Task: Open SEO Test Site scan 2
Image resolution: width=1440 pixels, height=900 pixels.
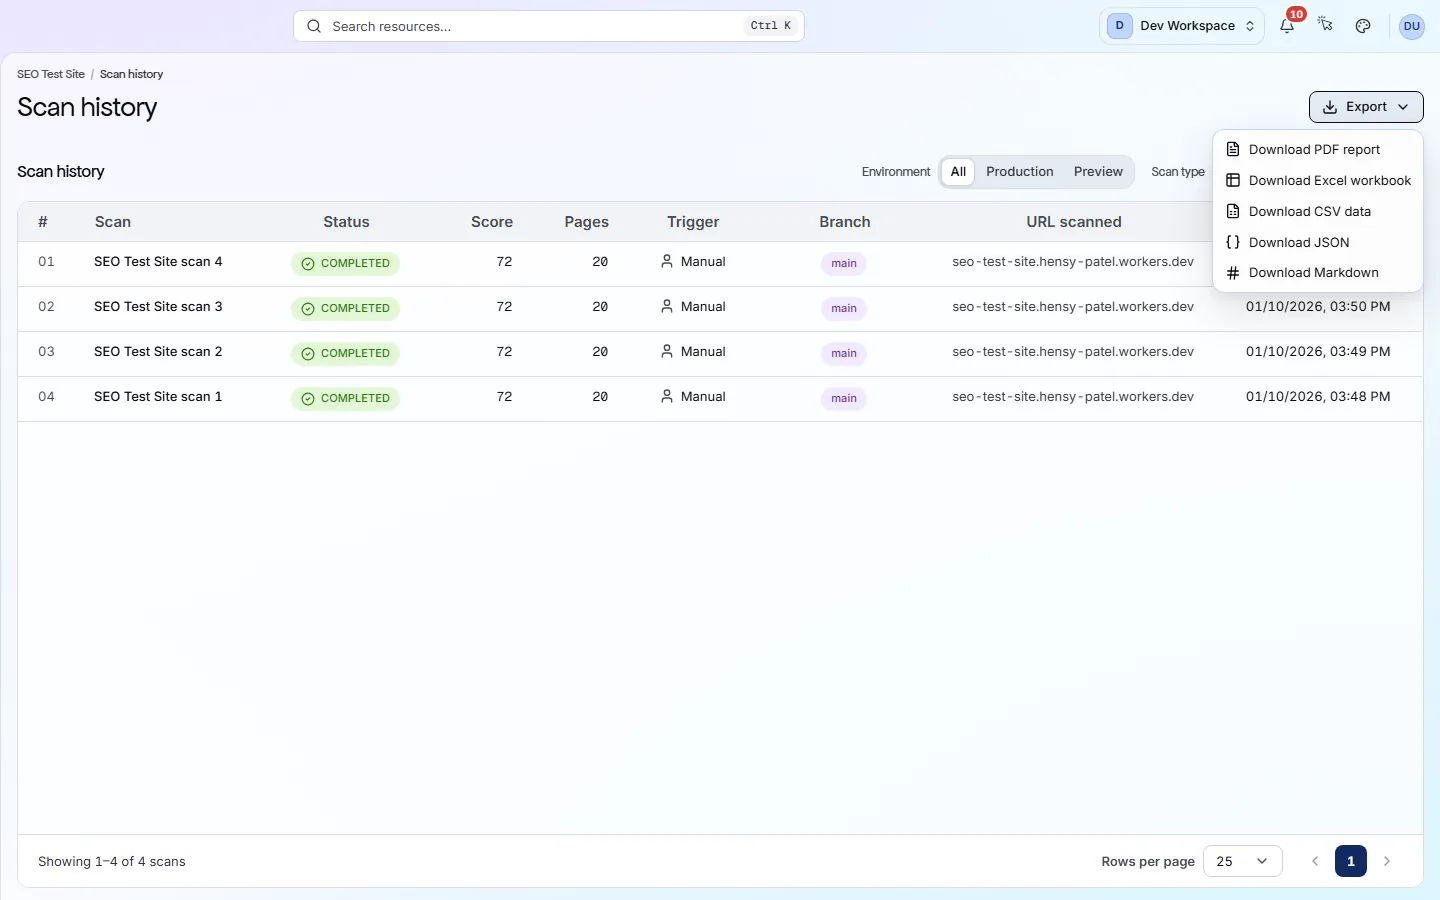Action: (158, 352)
